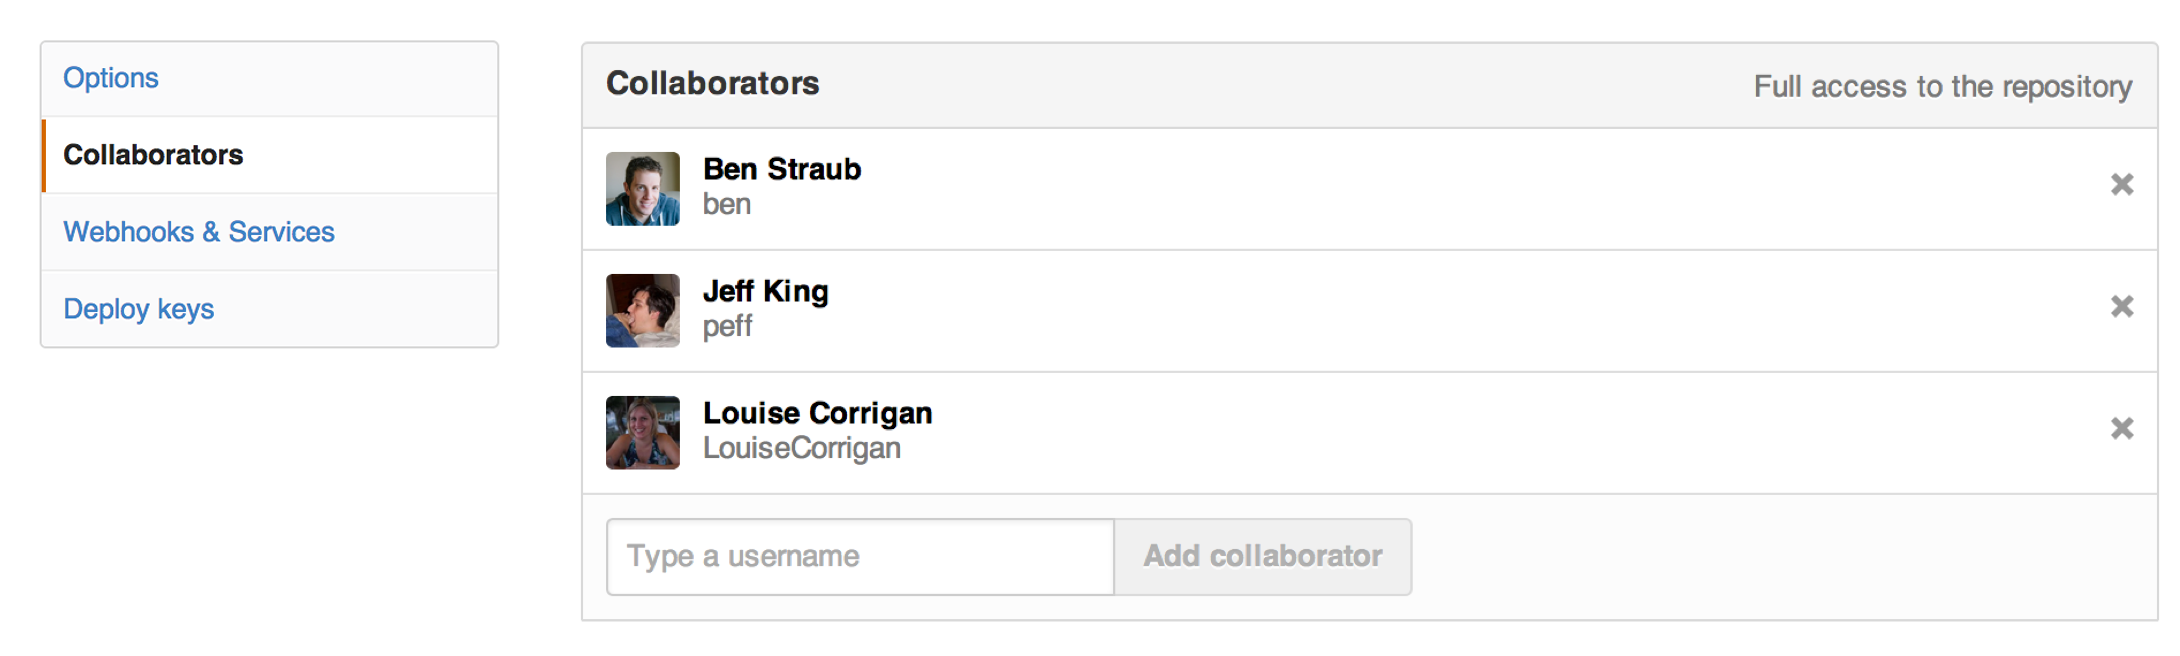This screenshot has width=2180, height=656.
Task: Go to Webhooks & Services
Action: pyautogui.click(x=199, y=232)
